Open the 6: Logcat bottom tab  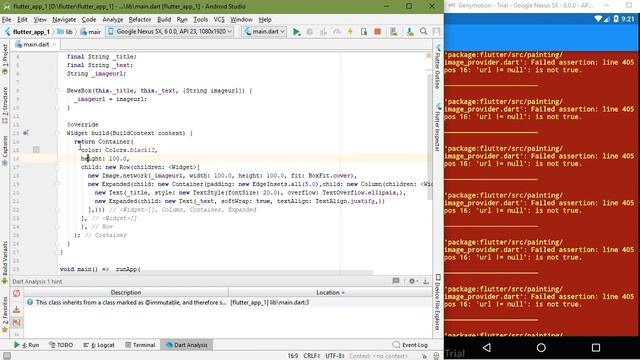pos(99,345)
